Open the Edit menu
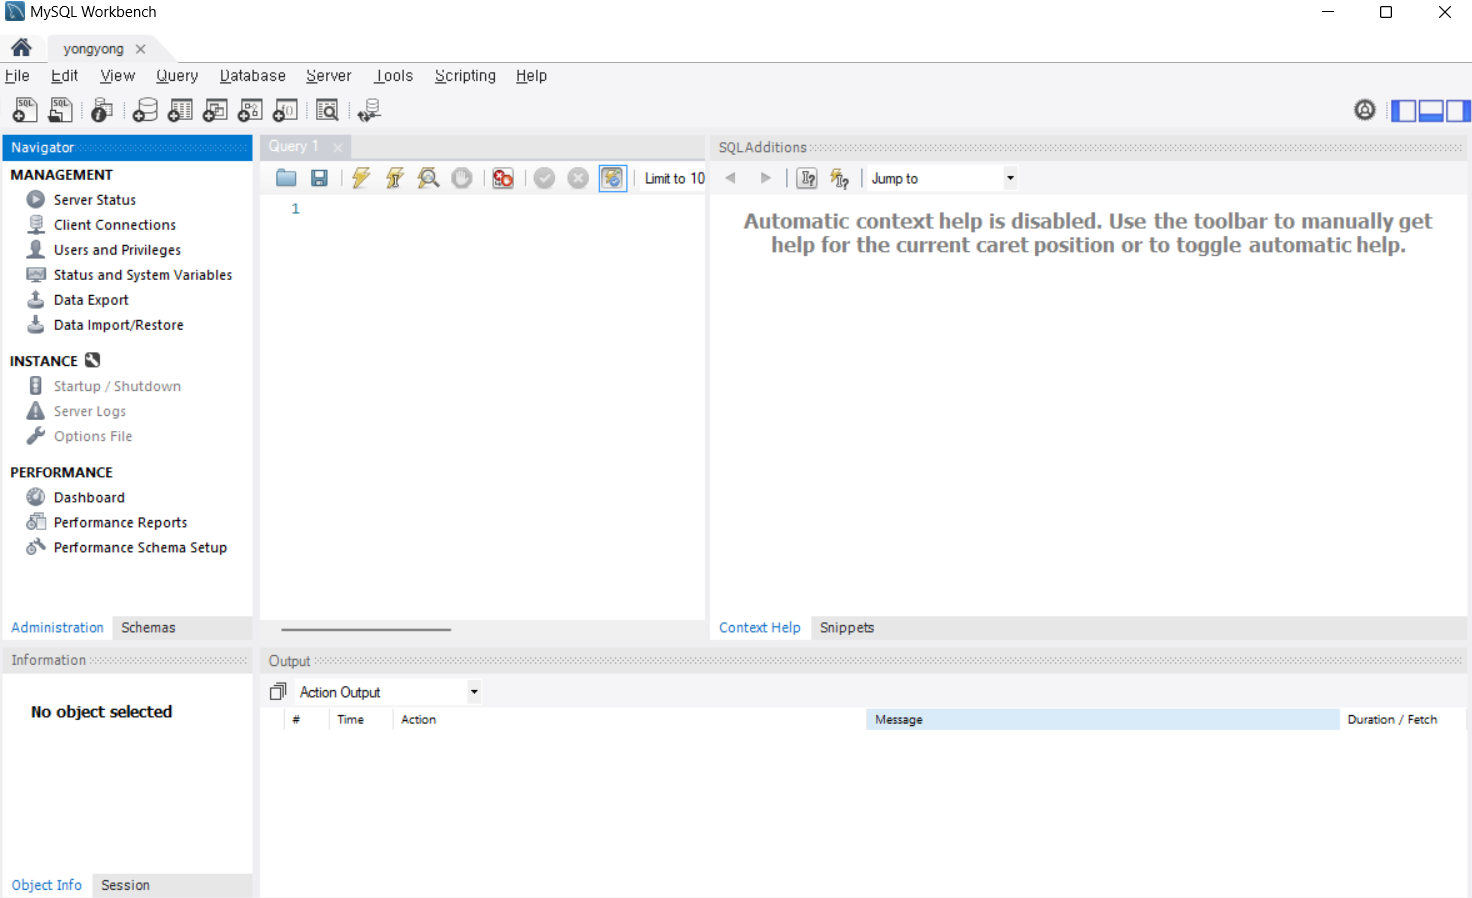Image resolution: width=1472 pixels, height=898 pixels. [x=64, y=76]
